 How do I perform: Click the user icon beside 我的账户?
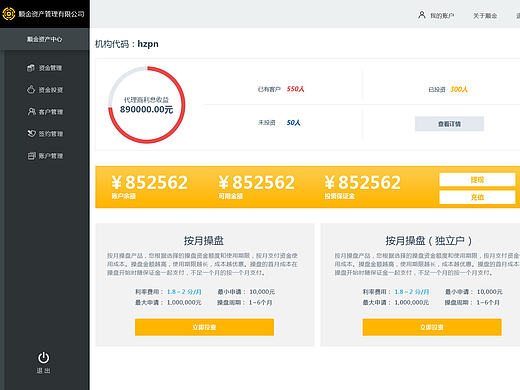coord(422,15)
